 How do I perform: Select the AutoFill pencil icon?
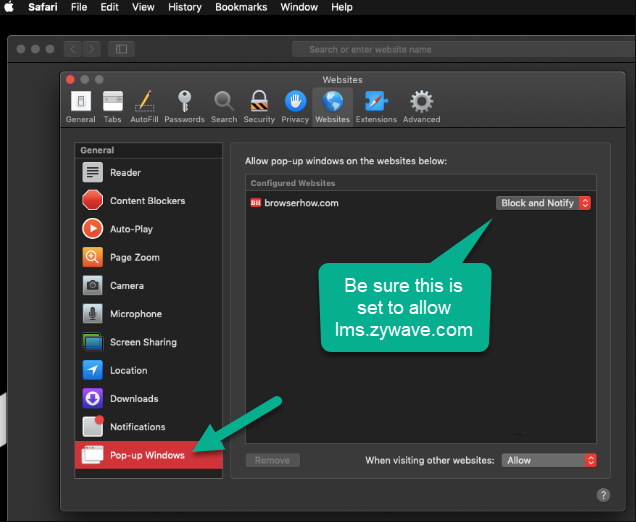tap(144, 106)
